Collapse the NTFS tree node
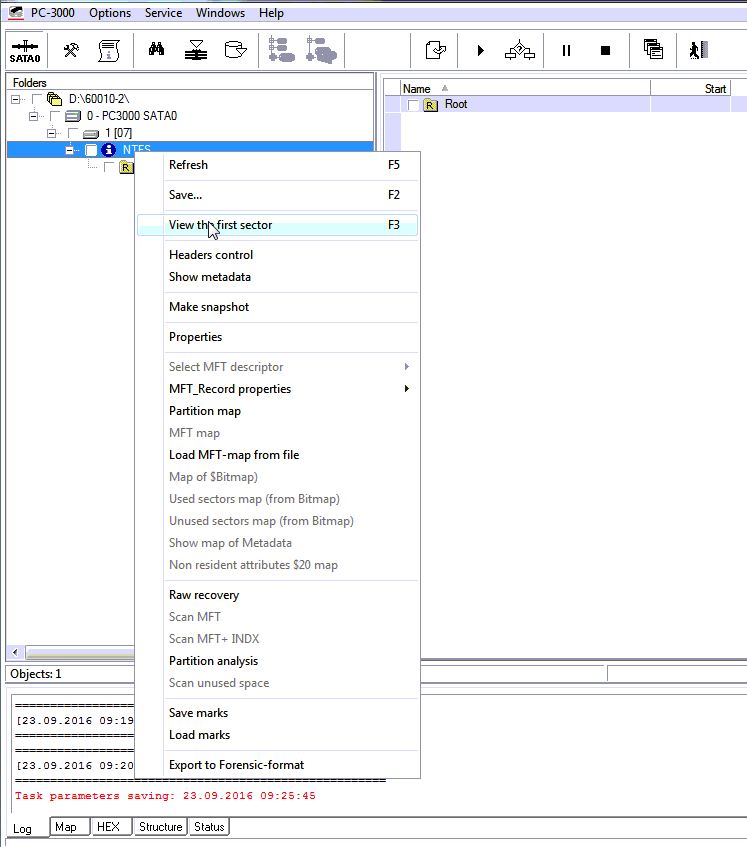The height and width of the screenshot is (847, 747). pyautogui.click(x=70, y=150)
